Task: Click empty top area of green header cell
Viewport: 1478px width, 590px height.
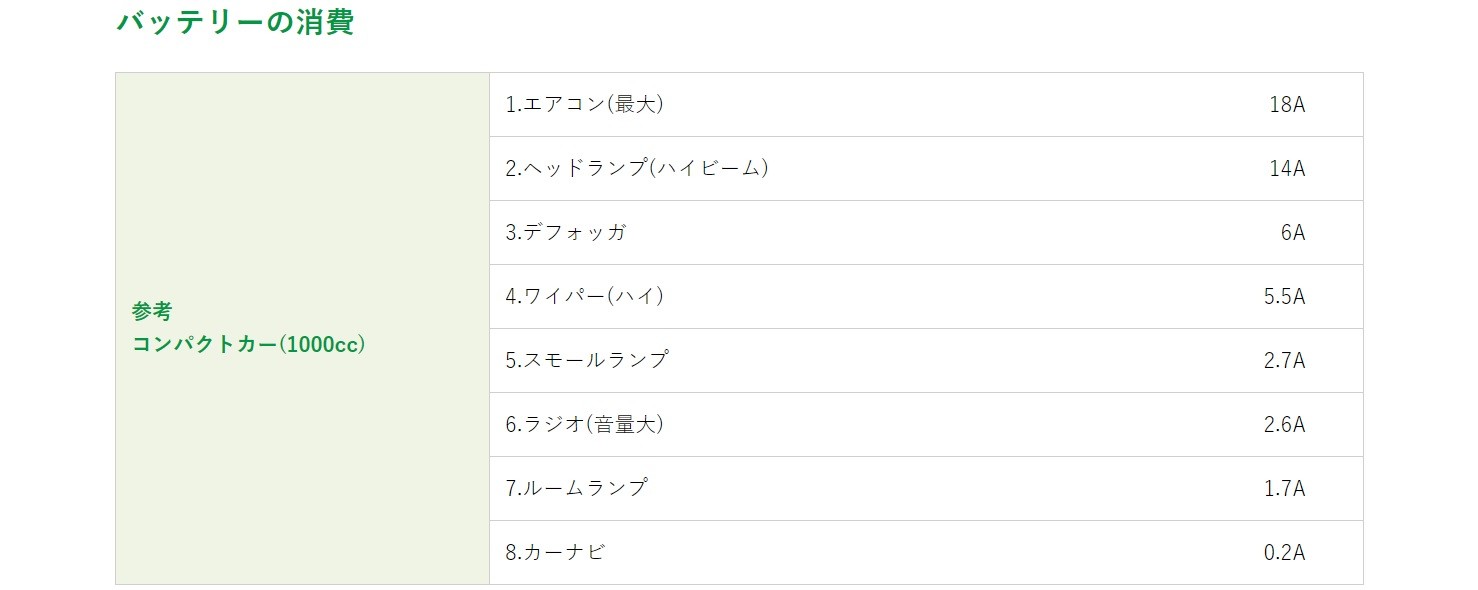Action: coord(302,150)
